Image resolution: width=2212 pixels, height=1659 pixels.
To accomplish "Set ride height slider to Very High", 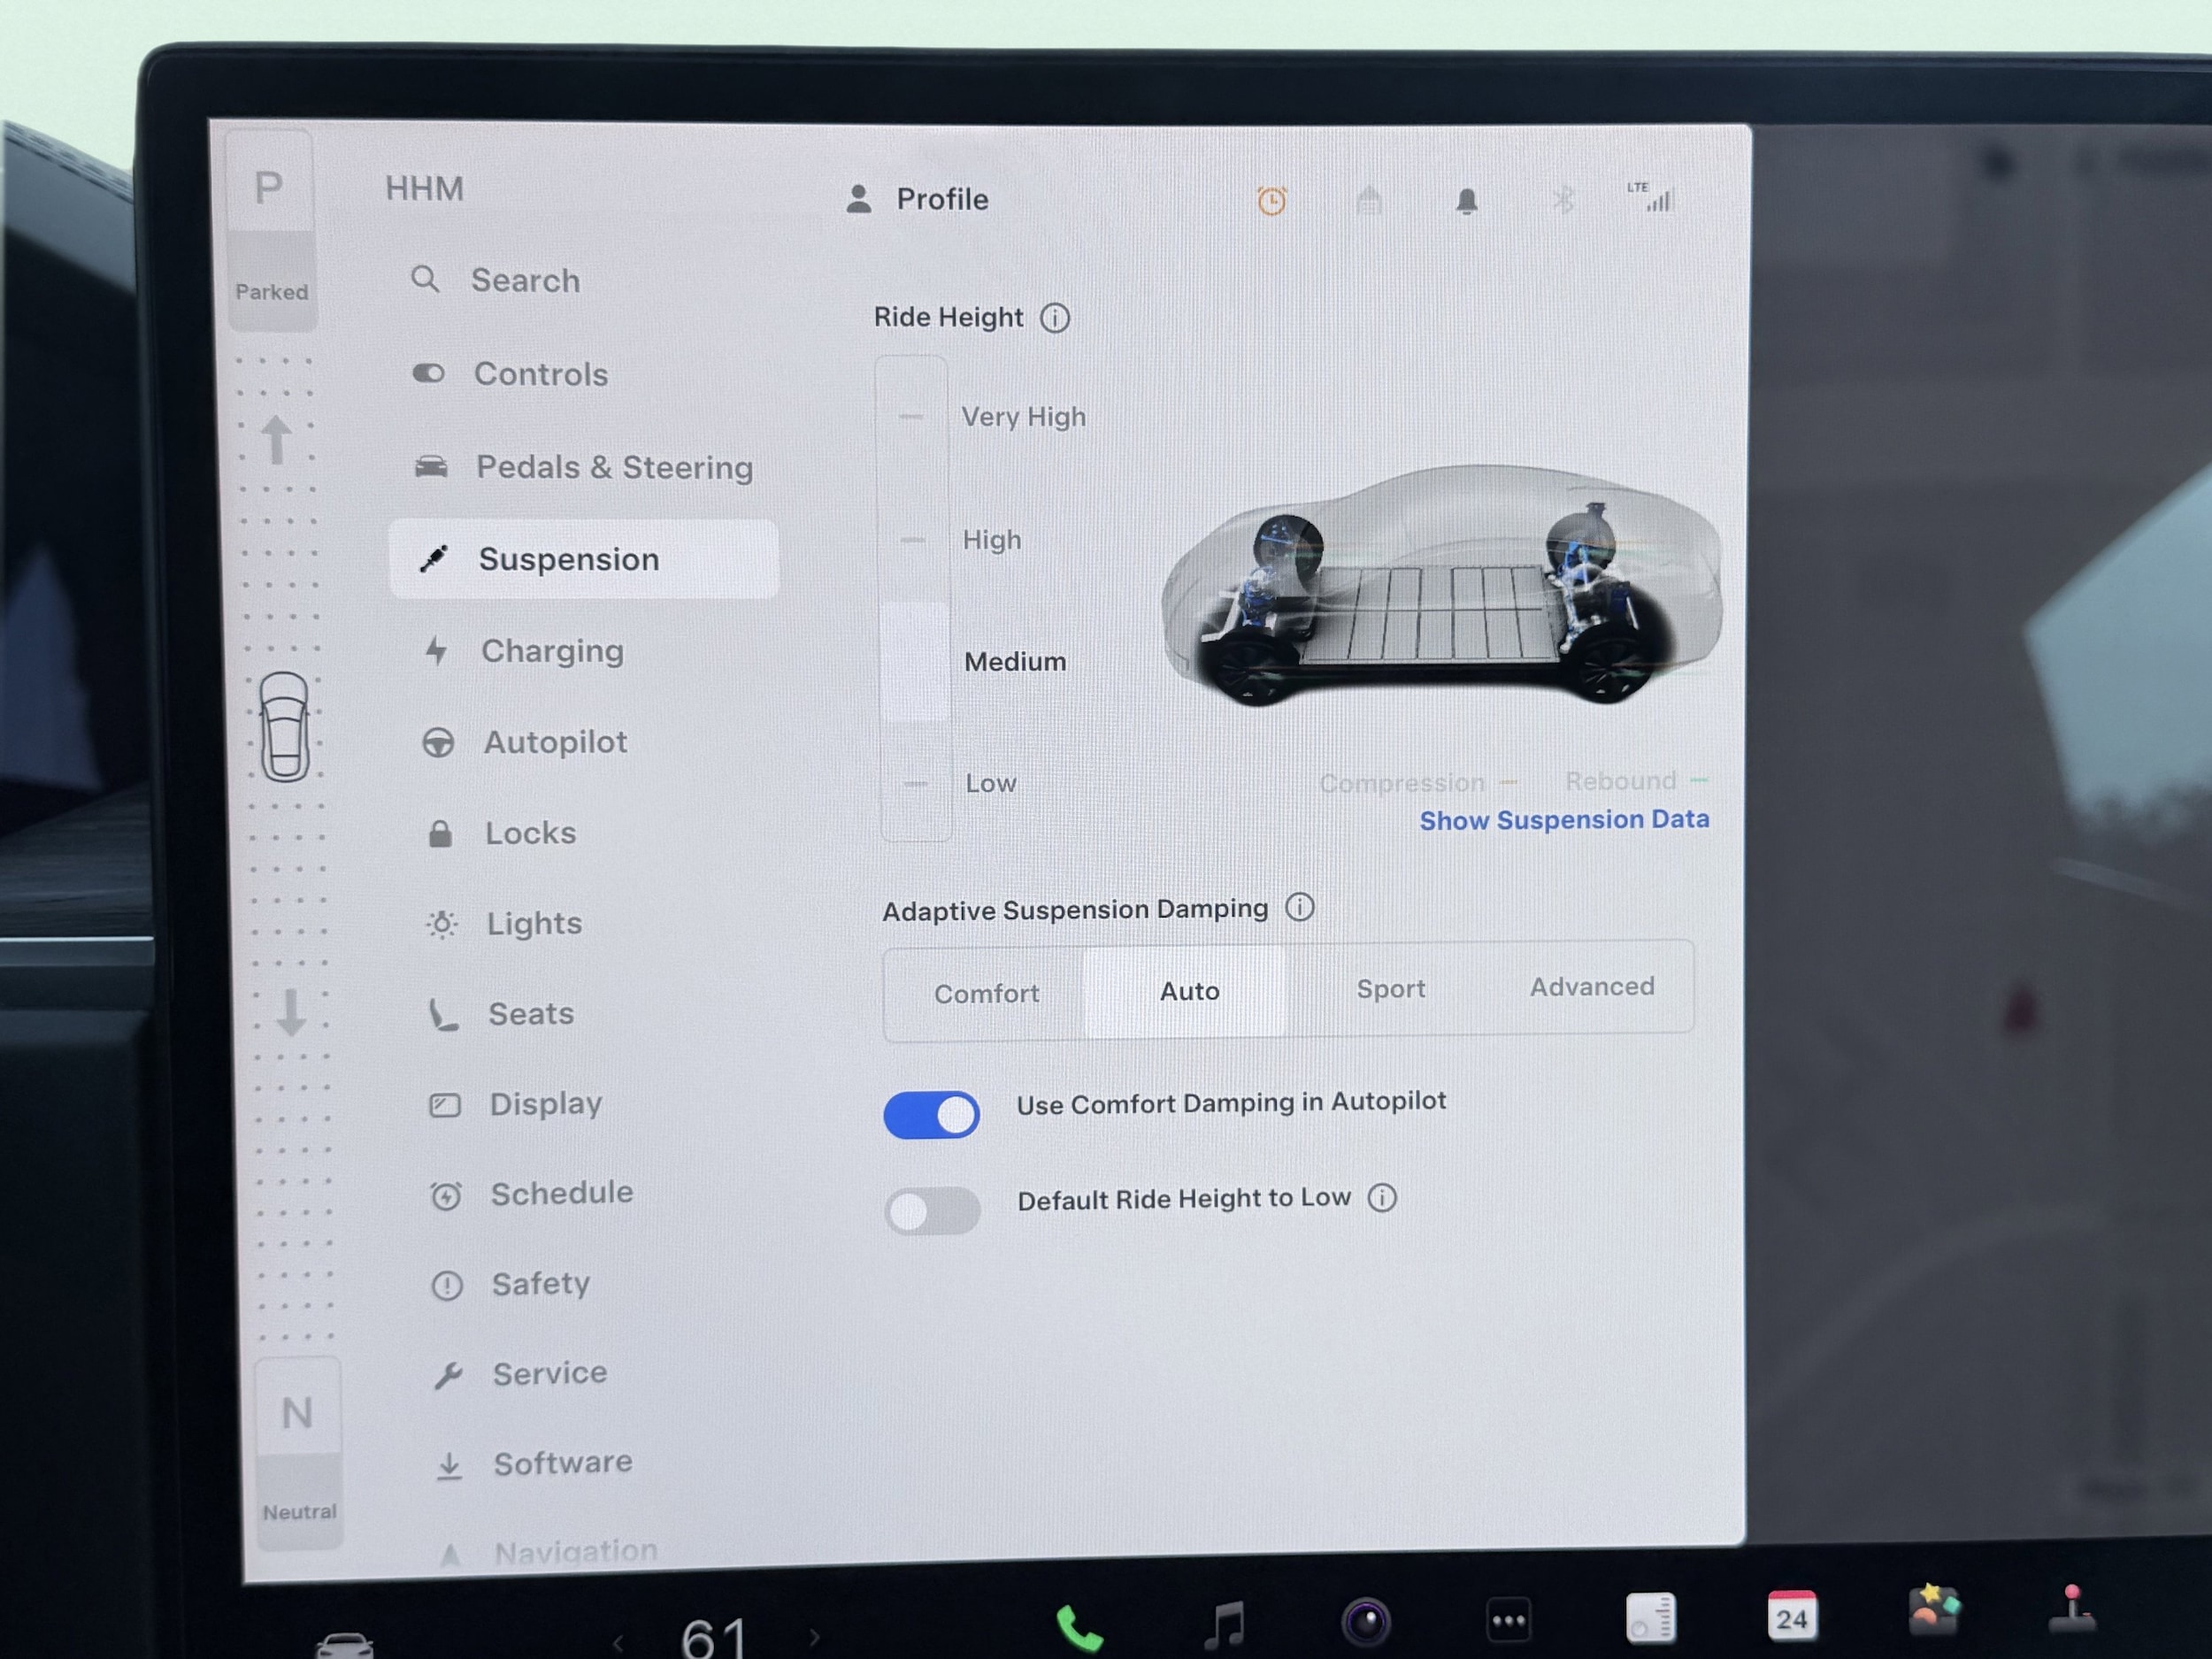I will coord(912,416).
